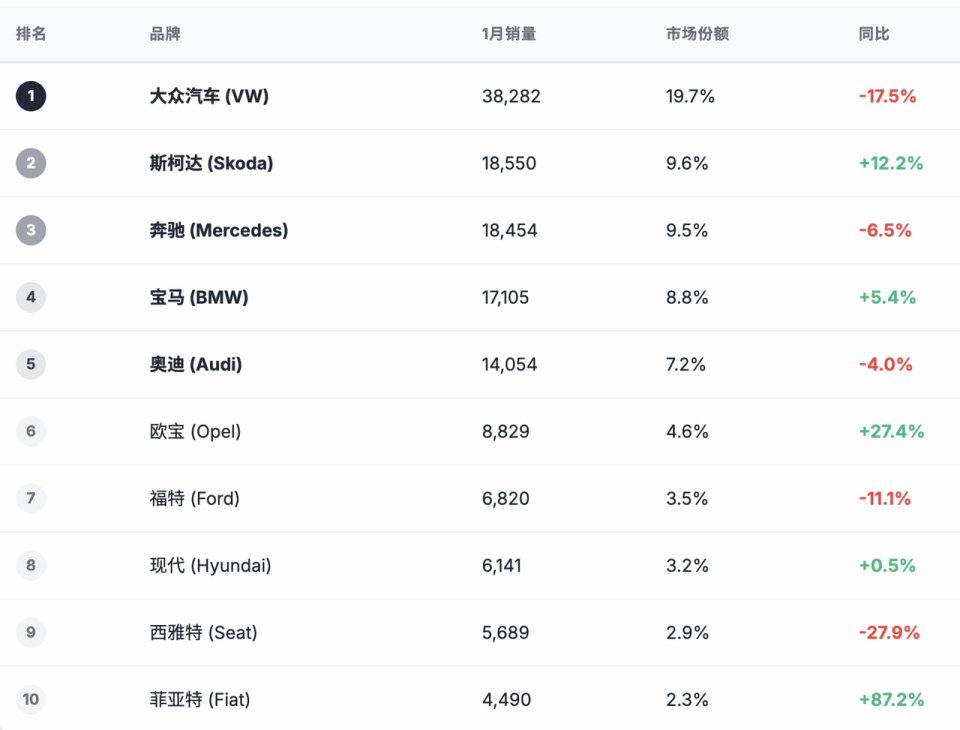Viewport: 960px width, 730px height.
Task: Click the rank 6 circle badge
Action: (x=31, y=431)
